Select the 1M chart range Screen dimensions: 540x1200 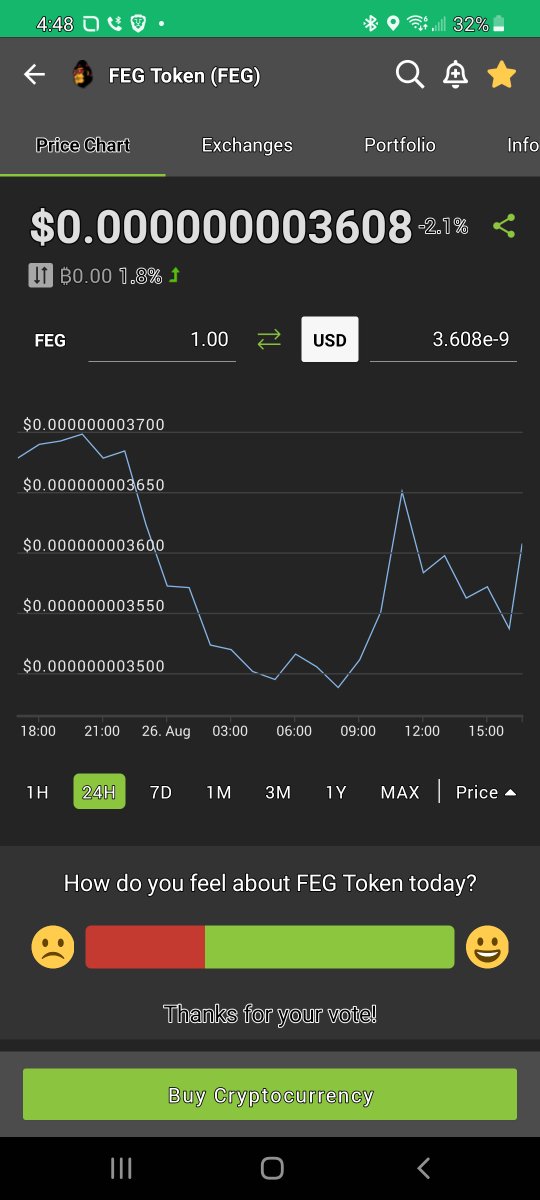[219, 792]
